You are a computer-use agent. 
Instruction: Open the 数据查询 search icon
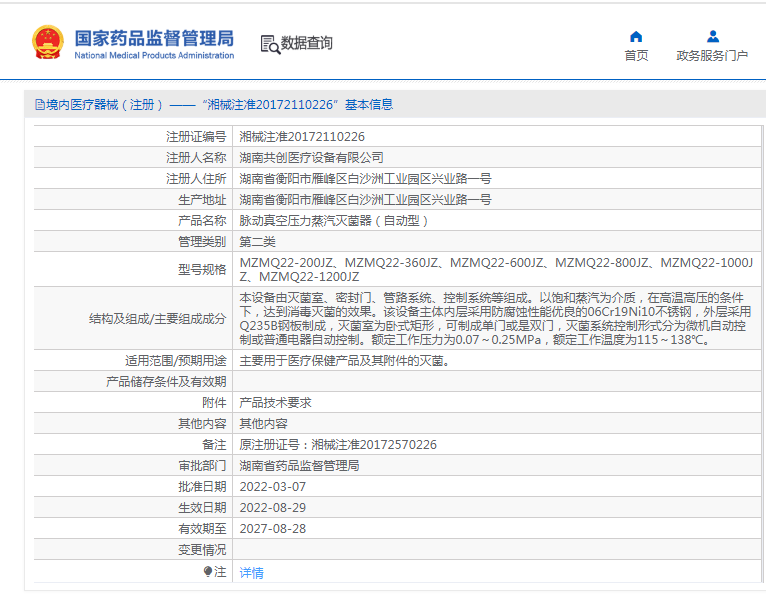[270, 44]
